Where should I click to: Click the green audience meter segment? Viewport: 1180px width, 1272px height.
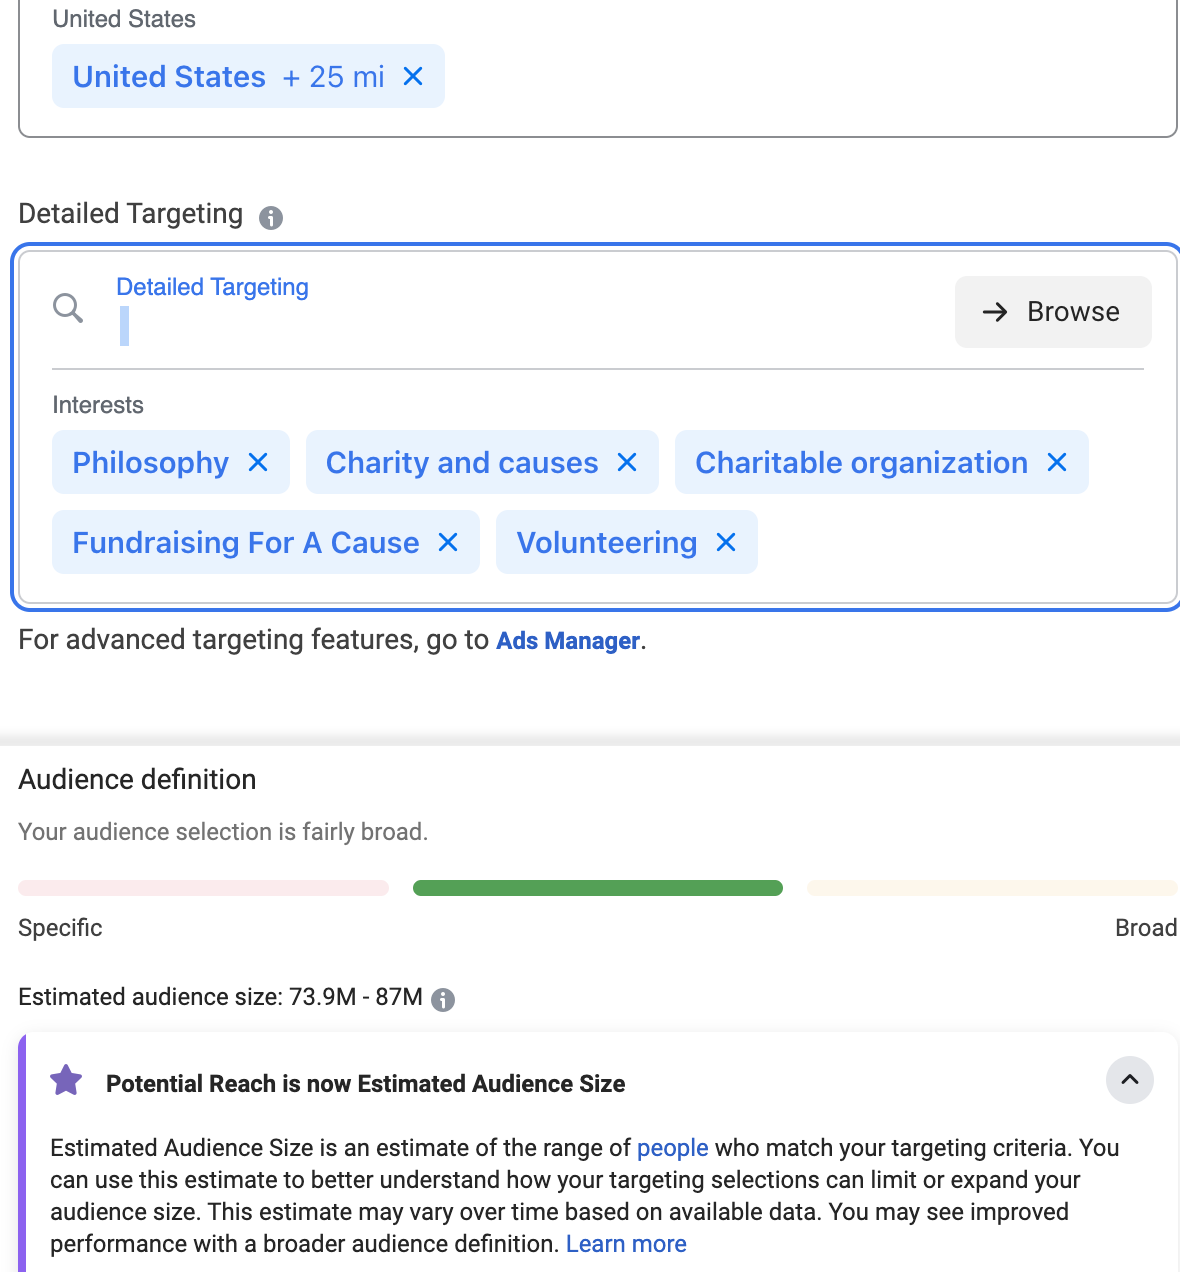pyautogui.click(x=597, y=888)
